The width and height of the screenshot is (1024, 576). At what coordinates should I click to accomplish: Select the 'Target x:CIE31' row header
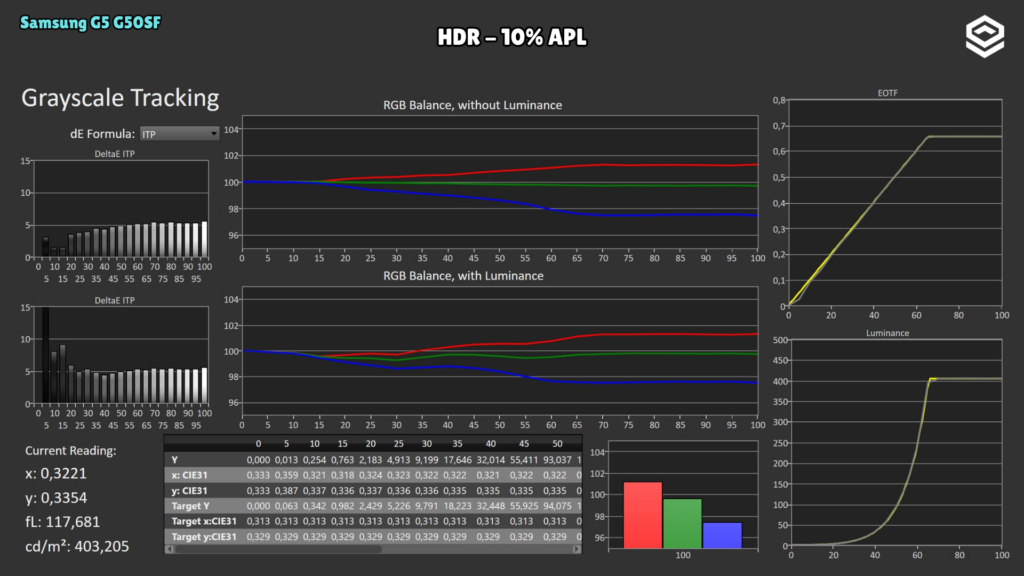click(204, 521)
